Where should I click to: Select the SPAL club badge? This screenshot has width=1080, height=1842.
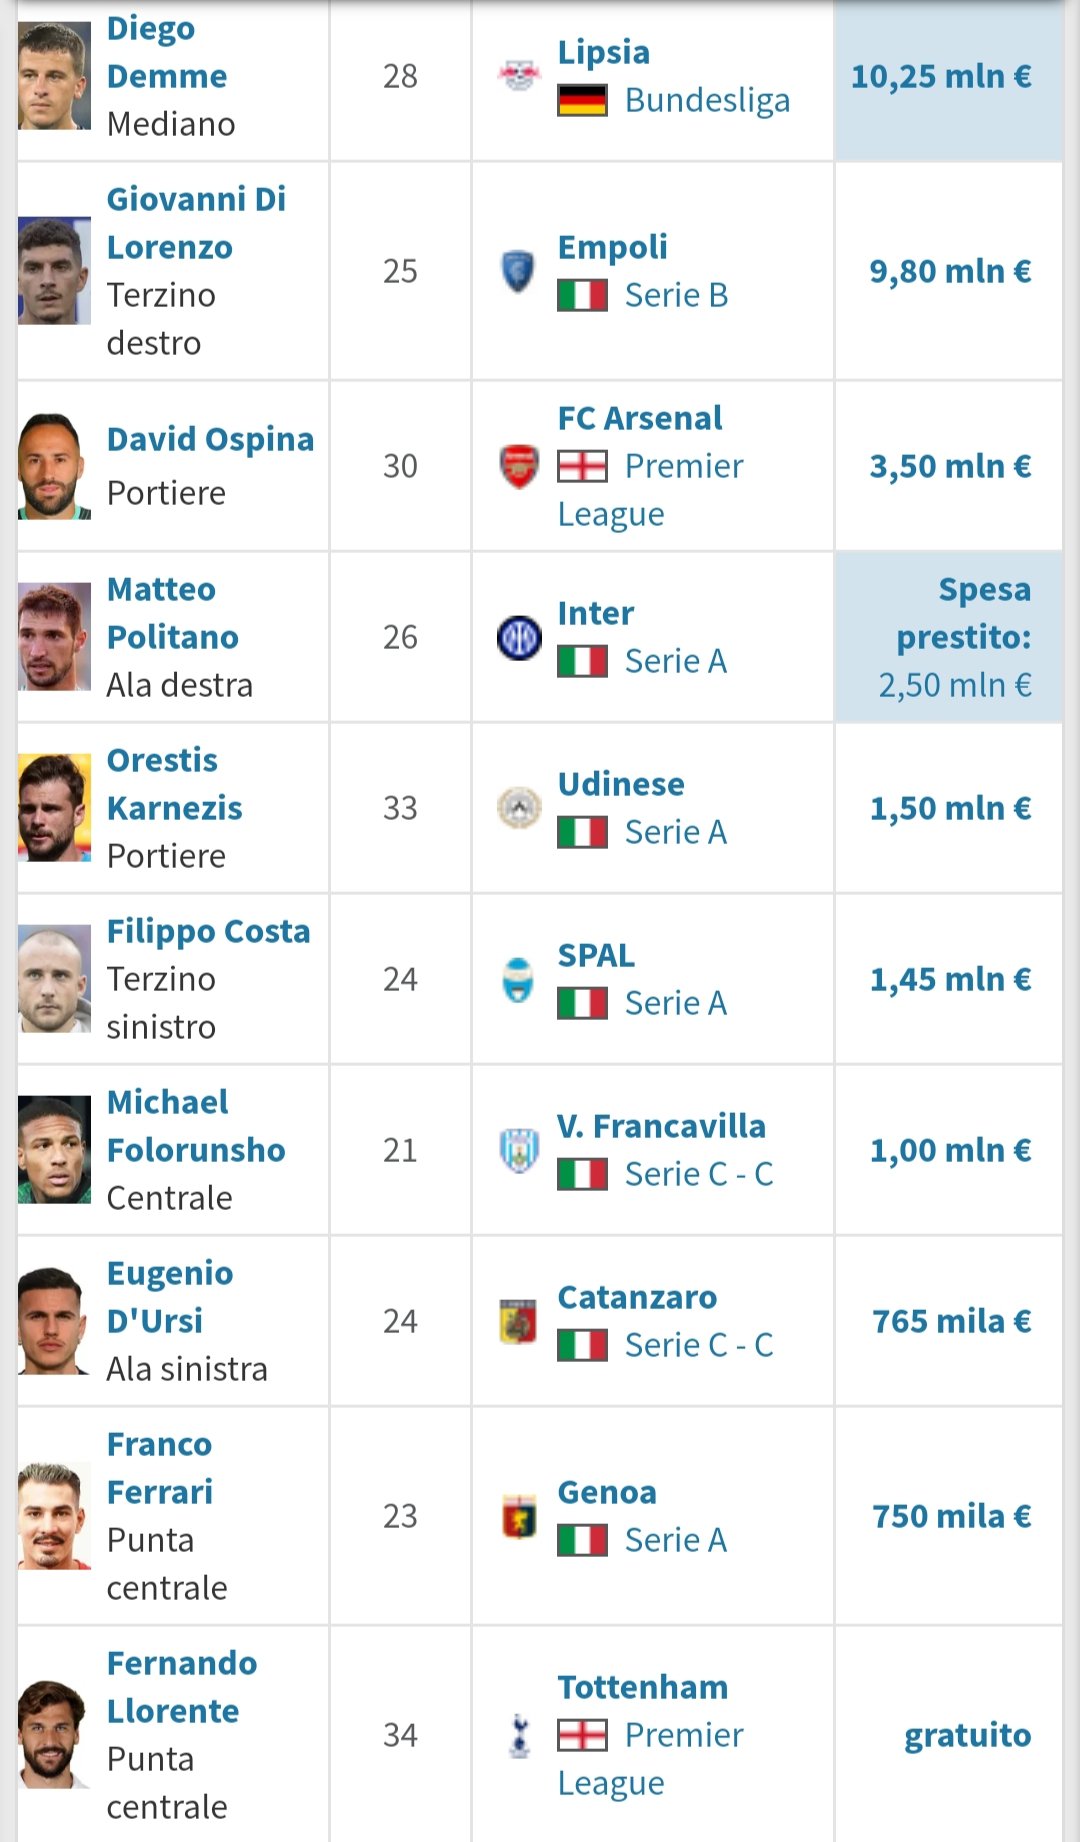pyautogui.click(x=518, y=979)
